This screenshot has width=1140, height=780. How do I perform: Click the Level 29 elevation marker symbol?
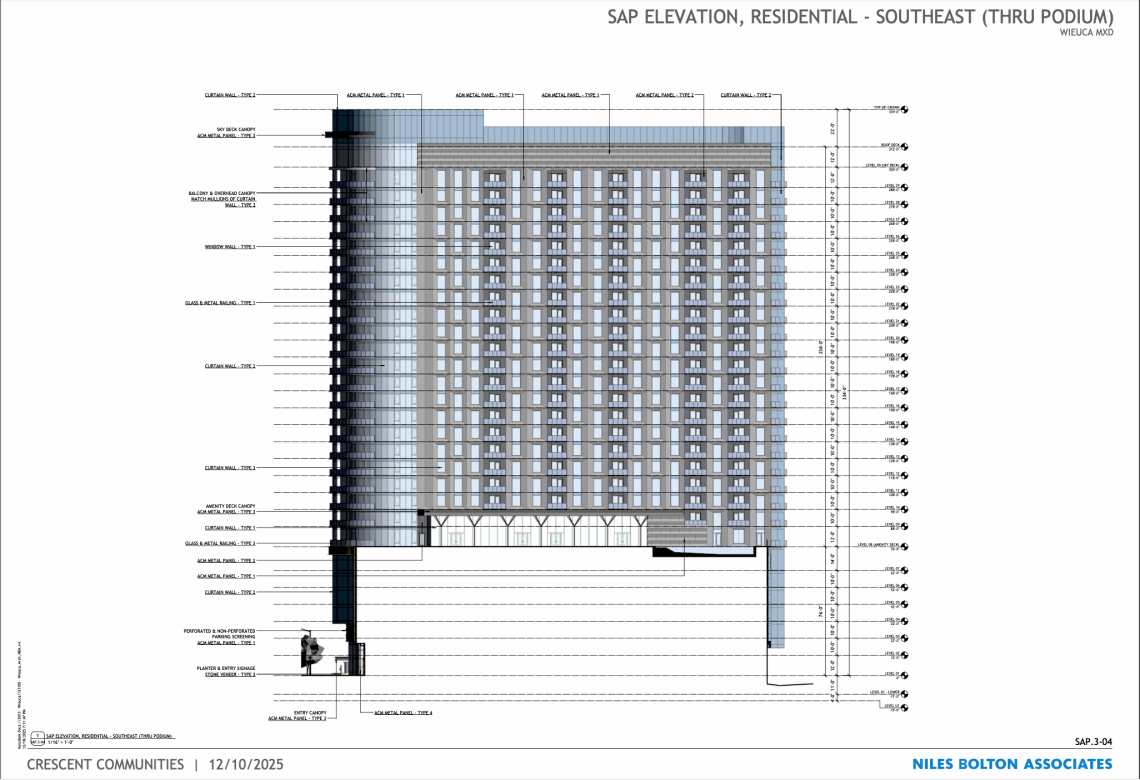click(905, 187)
